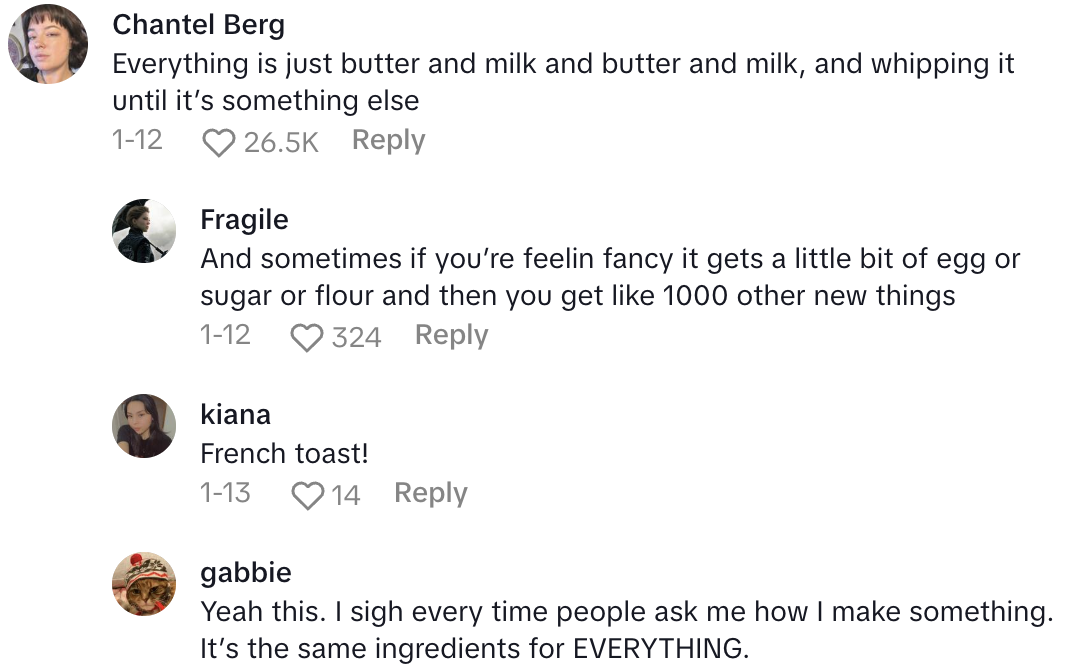Open gabbie's profile from her name
1068x672 pixels.
pos(246,573)
